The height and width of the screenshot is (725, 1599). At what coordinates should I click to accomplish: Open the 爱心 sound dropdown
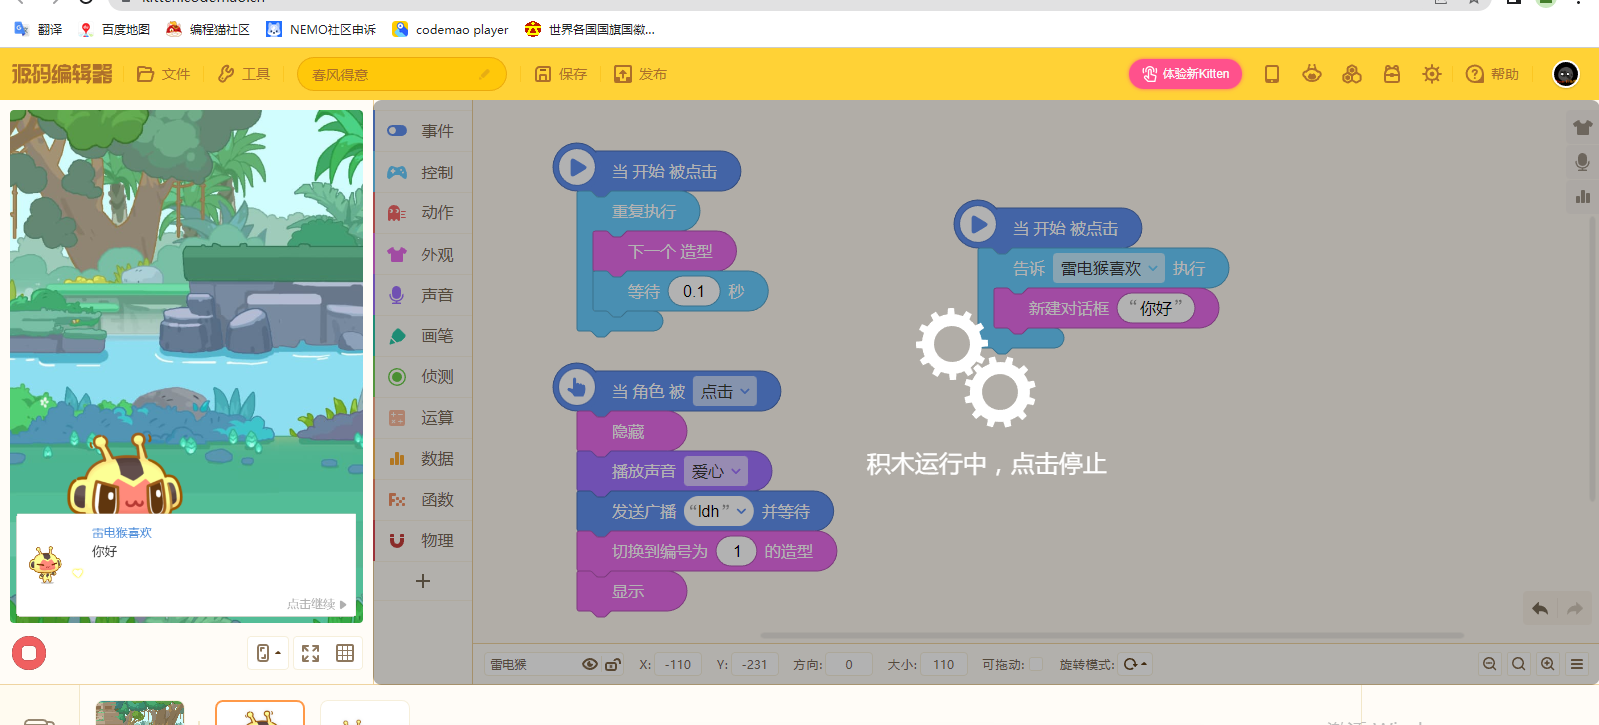point(715,471)
